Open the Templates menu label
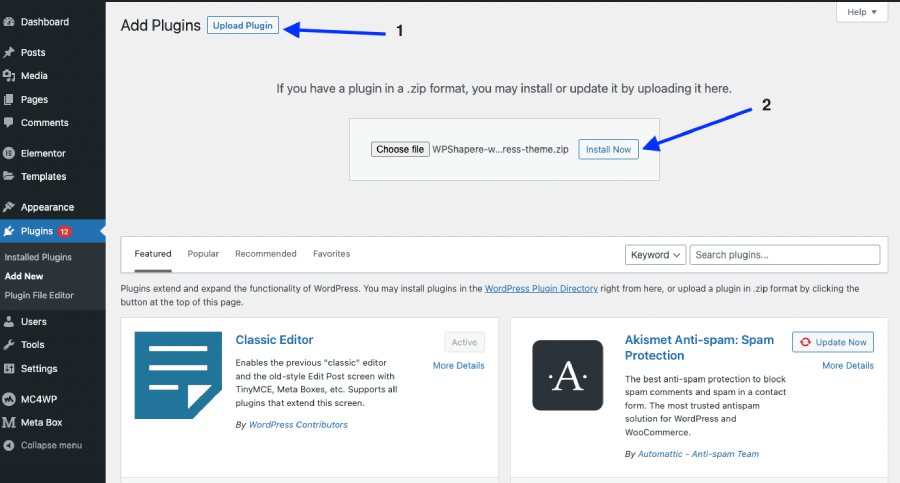The image size is (900, 483). [x=44, y=176]
